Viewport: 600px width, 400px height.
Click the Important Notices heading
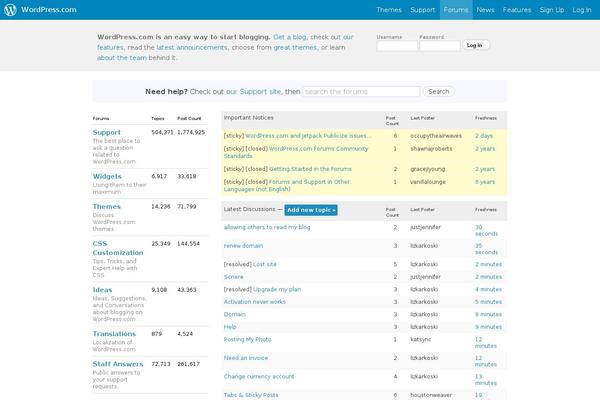point(248,118)
